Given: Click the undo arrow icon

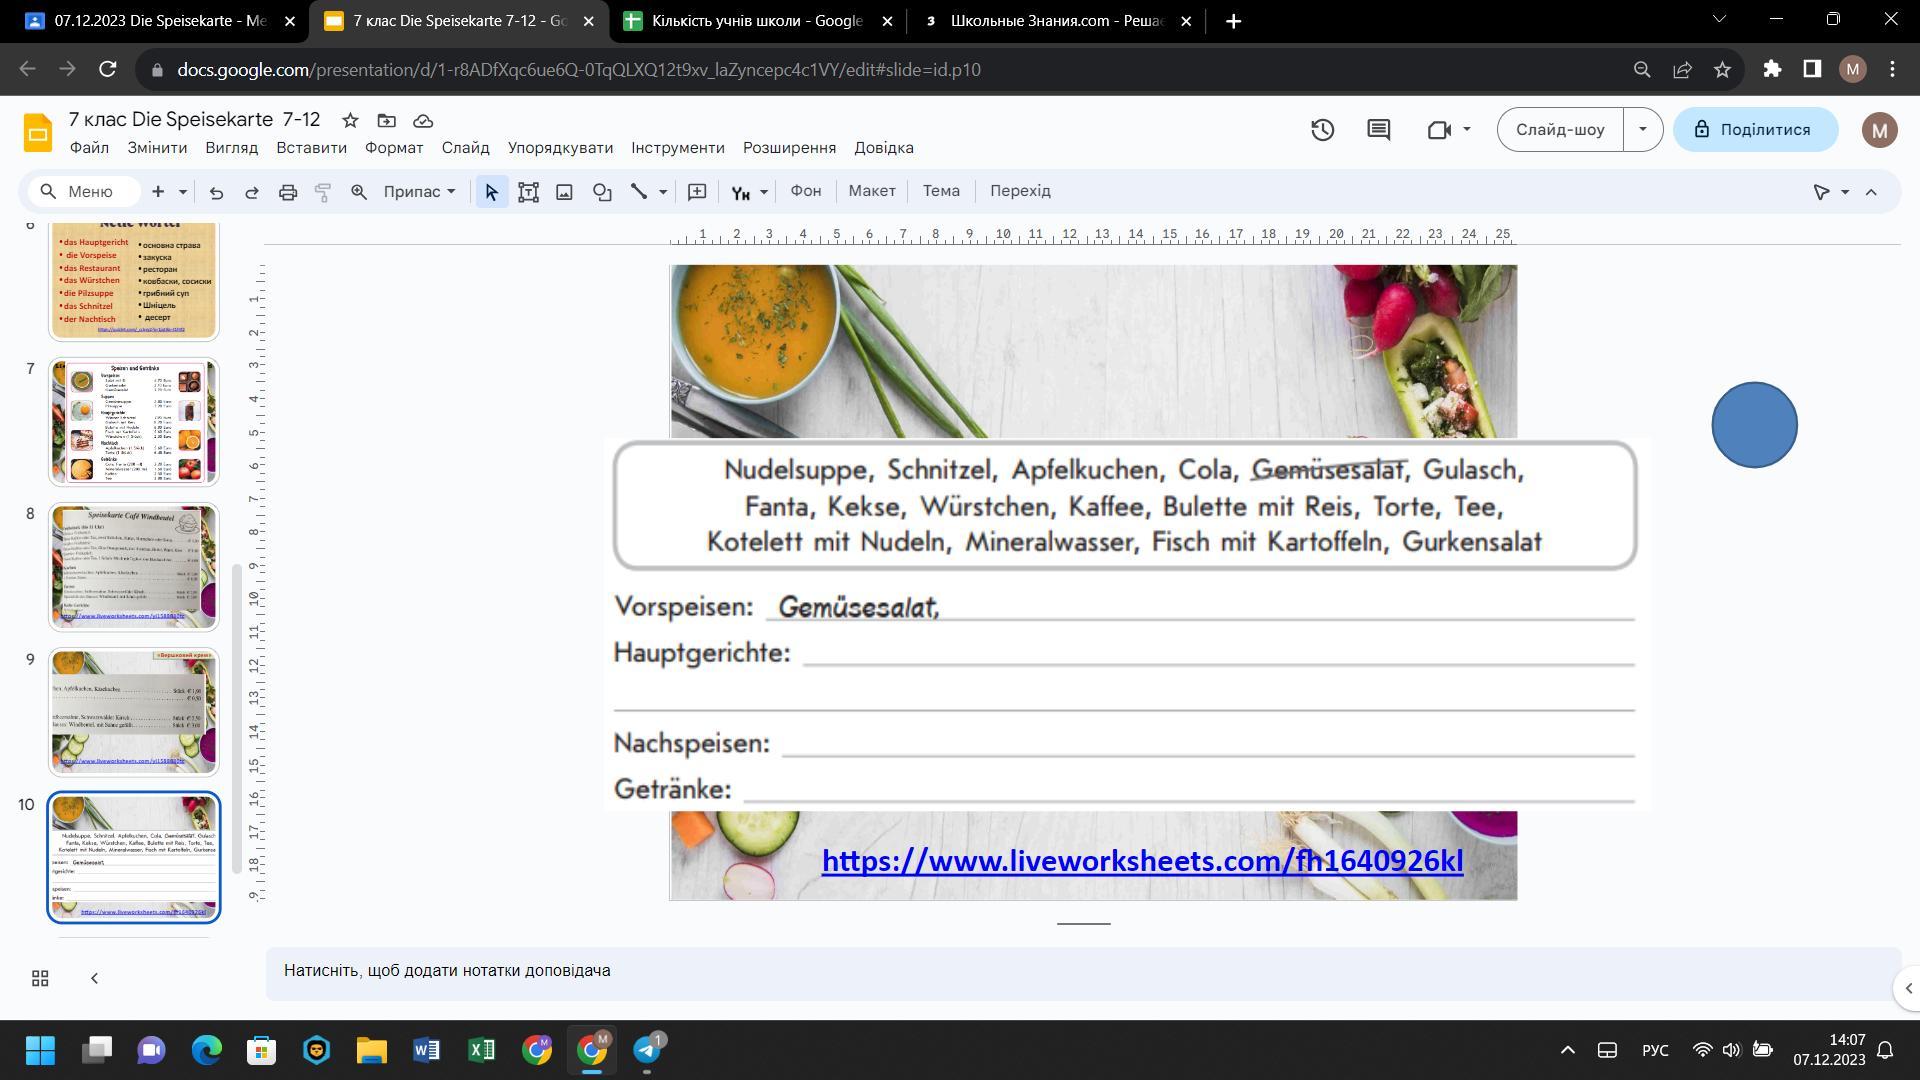Looking at the screenshot, I should tap(216, 192).
